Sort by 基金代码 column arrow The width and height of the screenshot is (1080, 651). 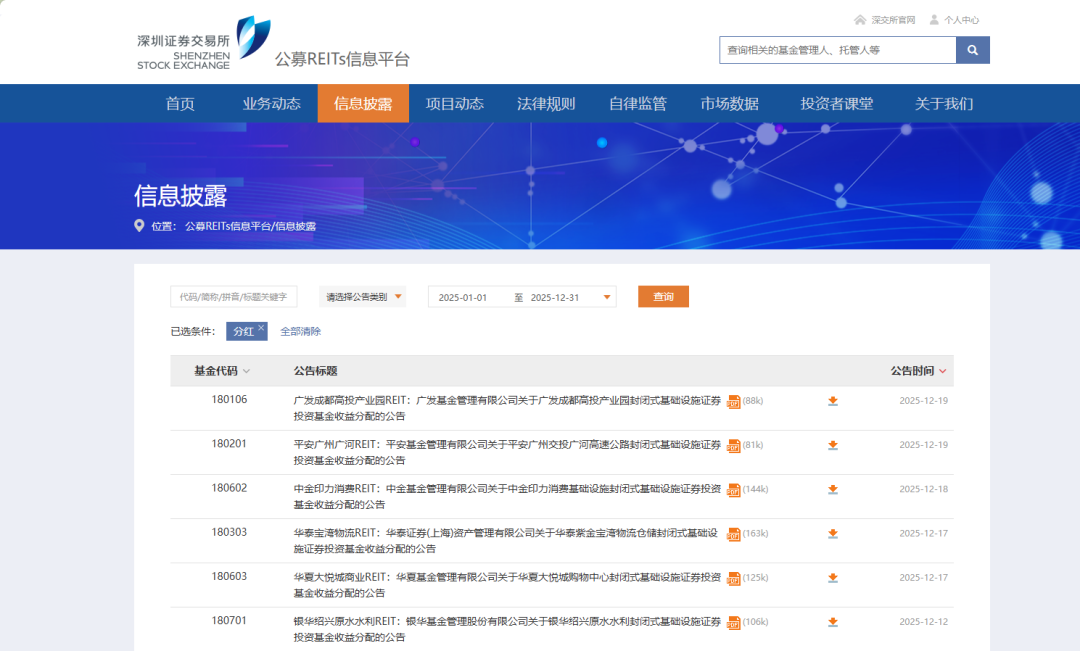(246, 371)
